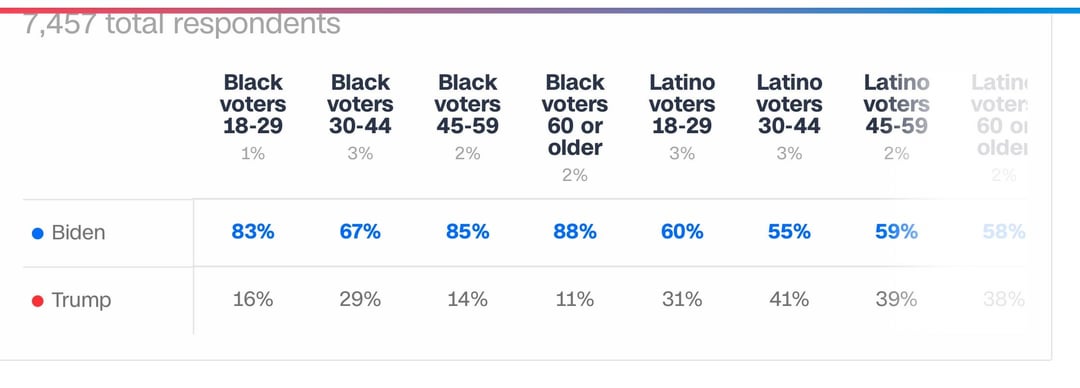
Task: Click the blue Biden legend dot
Action: tap(38, 234)
